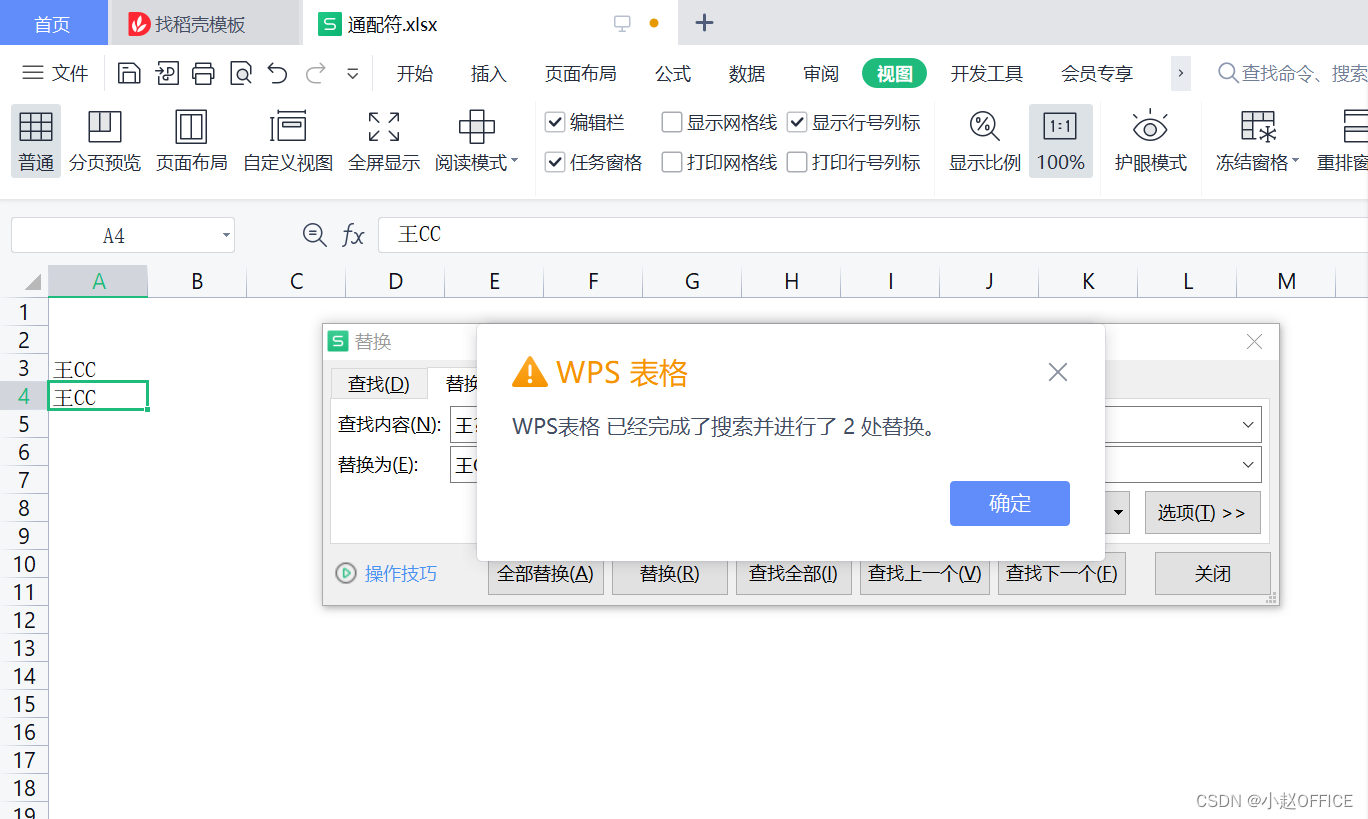Enable 打印行号列标 checkbox

(797, 162)
